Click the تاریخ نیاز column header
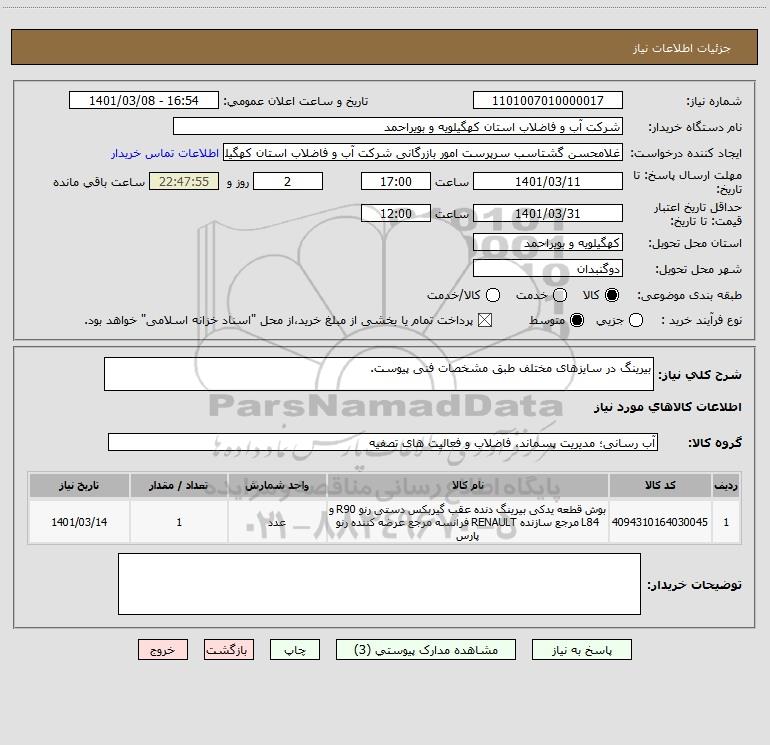 79,485
